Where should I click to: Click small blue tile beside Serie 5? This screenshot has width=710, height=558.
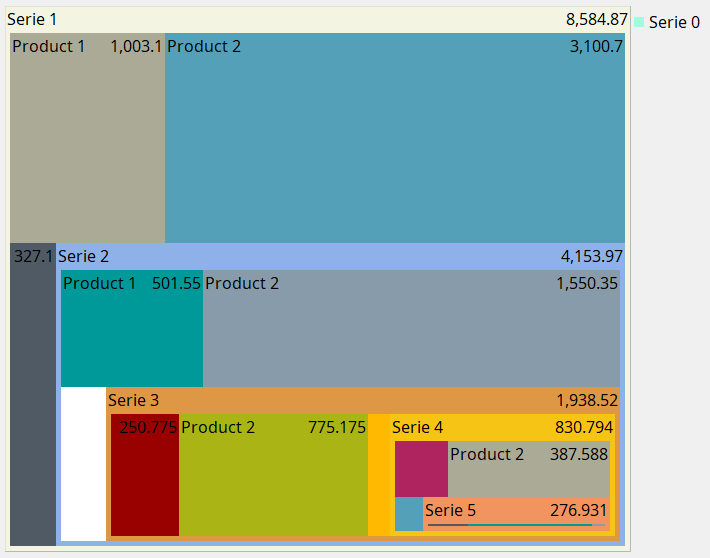pos(409,514)
